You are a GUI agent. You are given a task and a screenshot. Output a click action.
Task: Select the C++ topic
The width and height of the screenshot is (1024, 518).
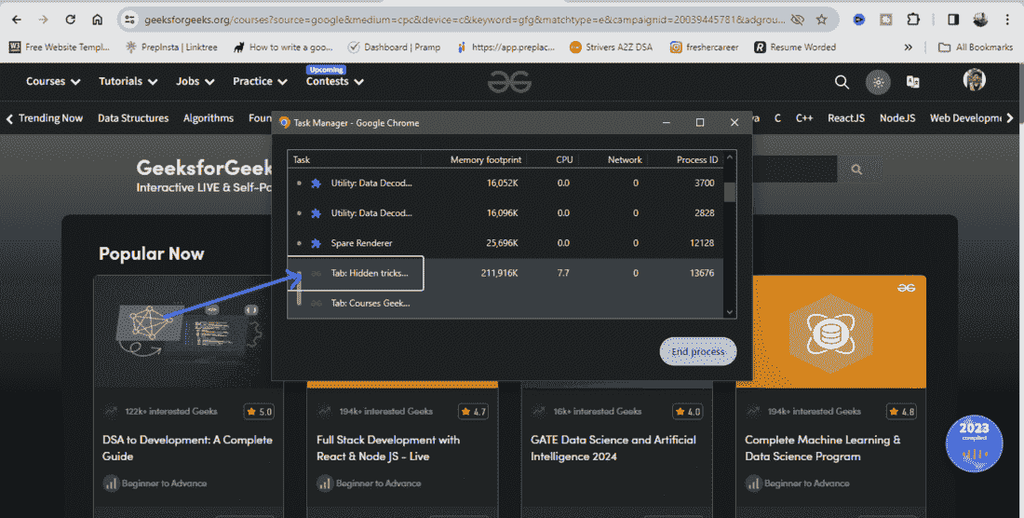pos(804,118)
